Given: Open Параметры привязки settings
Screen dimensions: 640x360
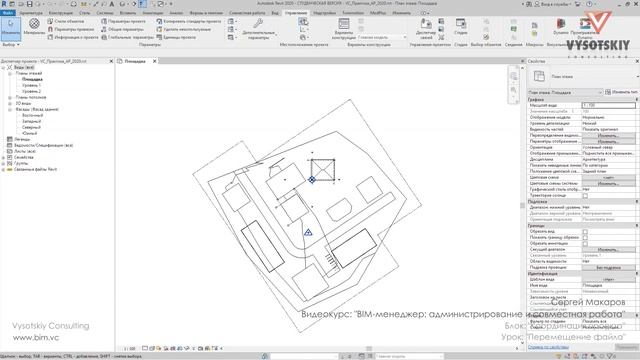Looking at the screenshot, I should click(71, 29).
